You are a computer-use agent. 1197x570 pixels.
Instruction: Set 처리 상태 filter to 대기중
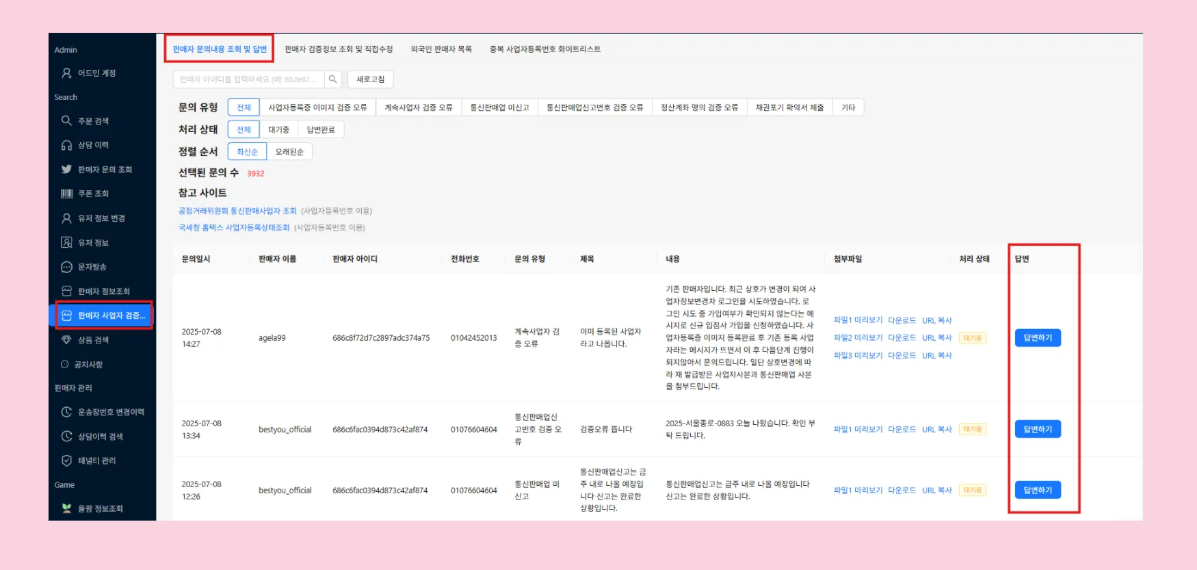278,130
